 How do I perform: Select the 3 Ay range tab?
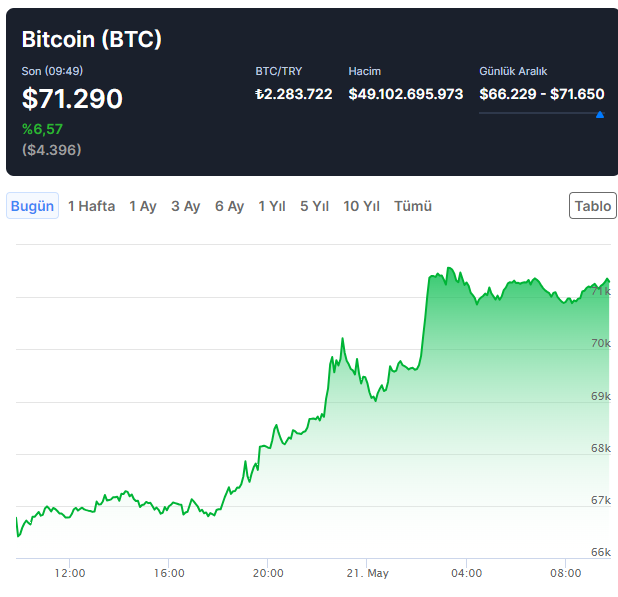[185, 206]
